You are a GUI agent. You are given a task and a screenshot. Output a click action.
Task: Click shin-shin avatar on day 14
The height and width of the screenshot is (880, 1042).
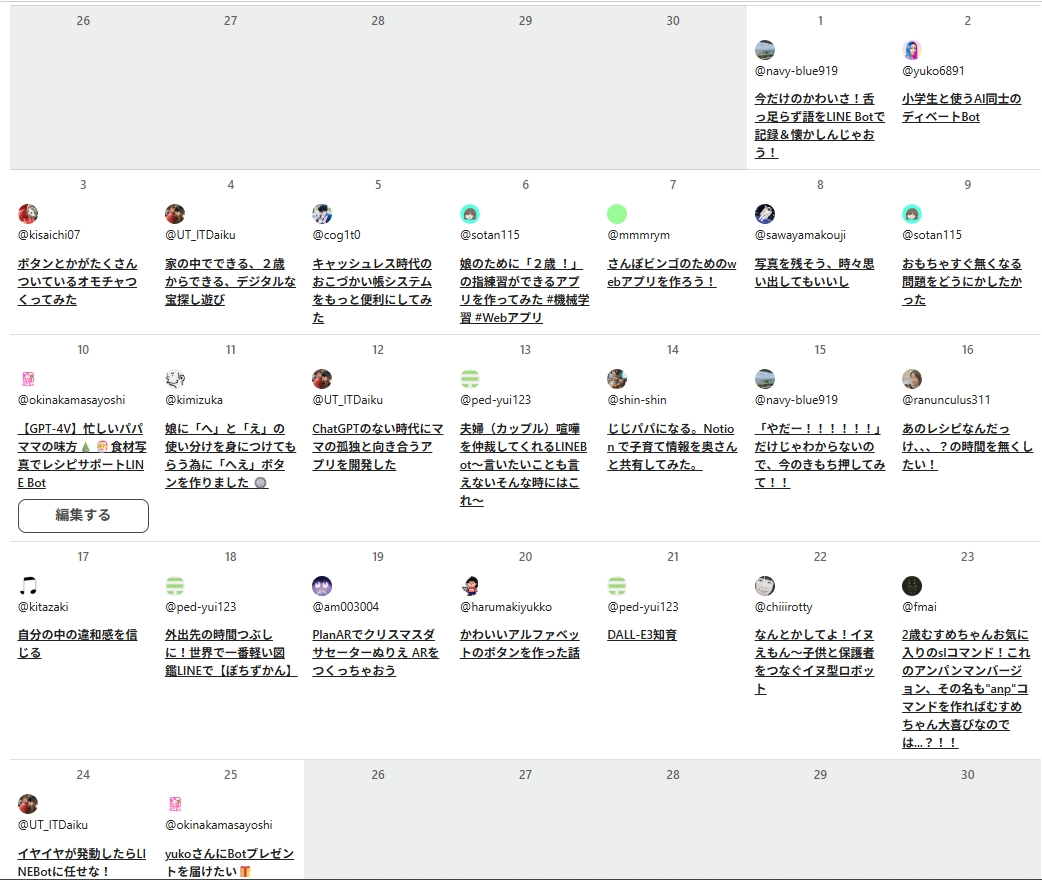tap(617, 379)
